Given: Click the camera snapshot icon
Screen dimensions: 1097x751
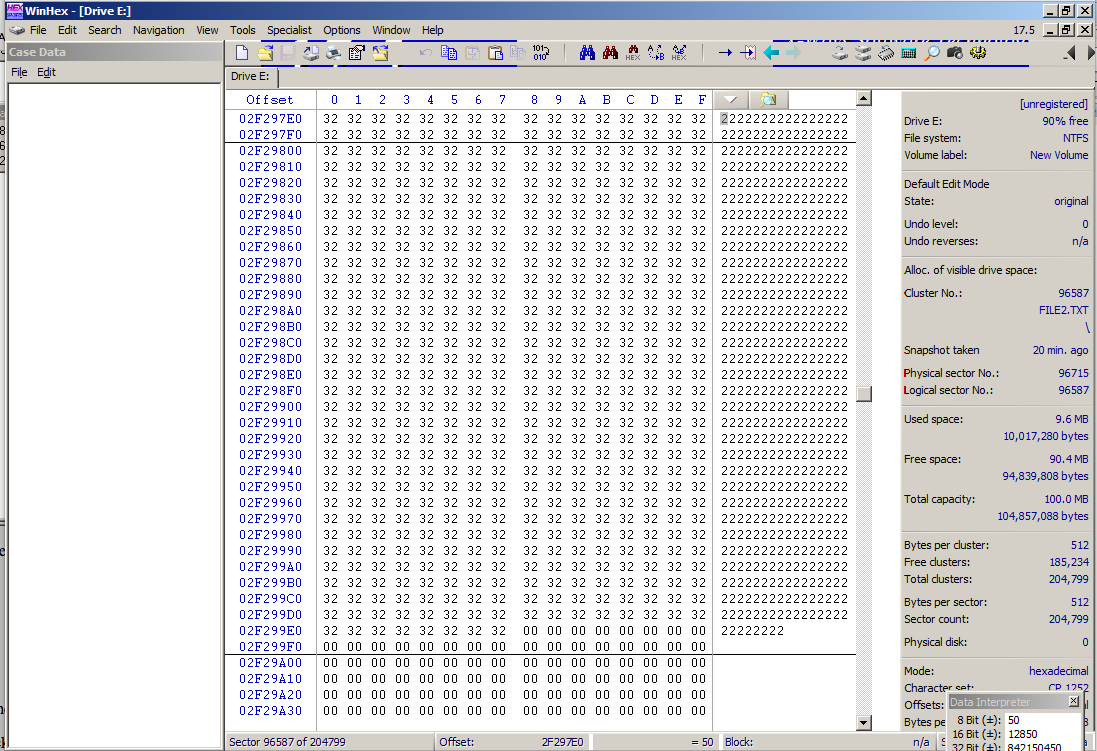Looking at the screenshot, I should click(x=954, y=53).
